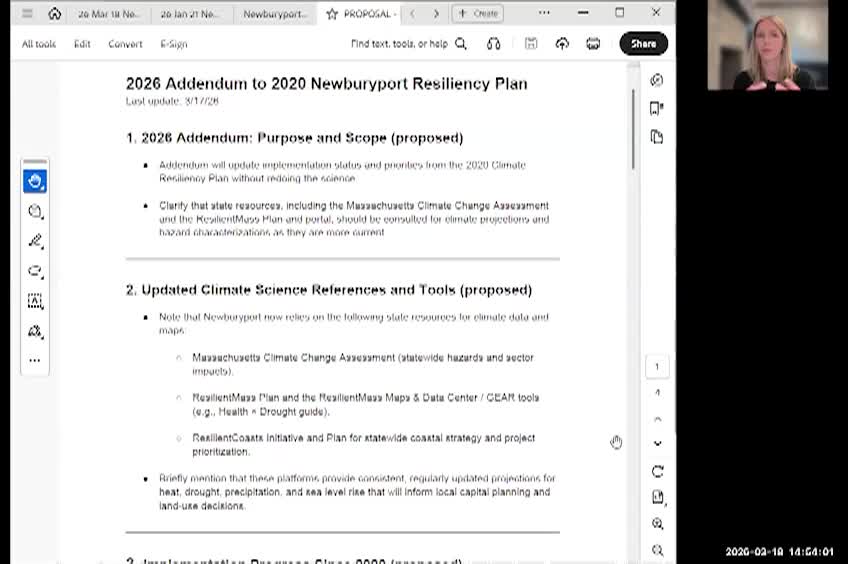Open more tools ellipsis in the quick toolbar
Image resolution: width=848 pixels, height=564 pixels.
click(35, 360)
